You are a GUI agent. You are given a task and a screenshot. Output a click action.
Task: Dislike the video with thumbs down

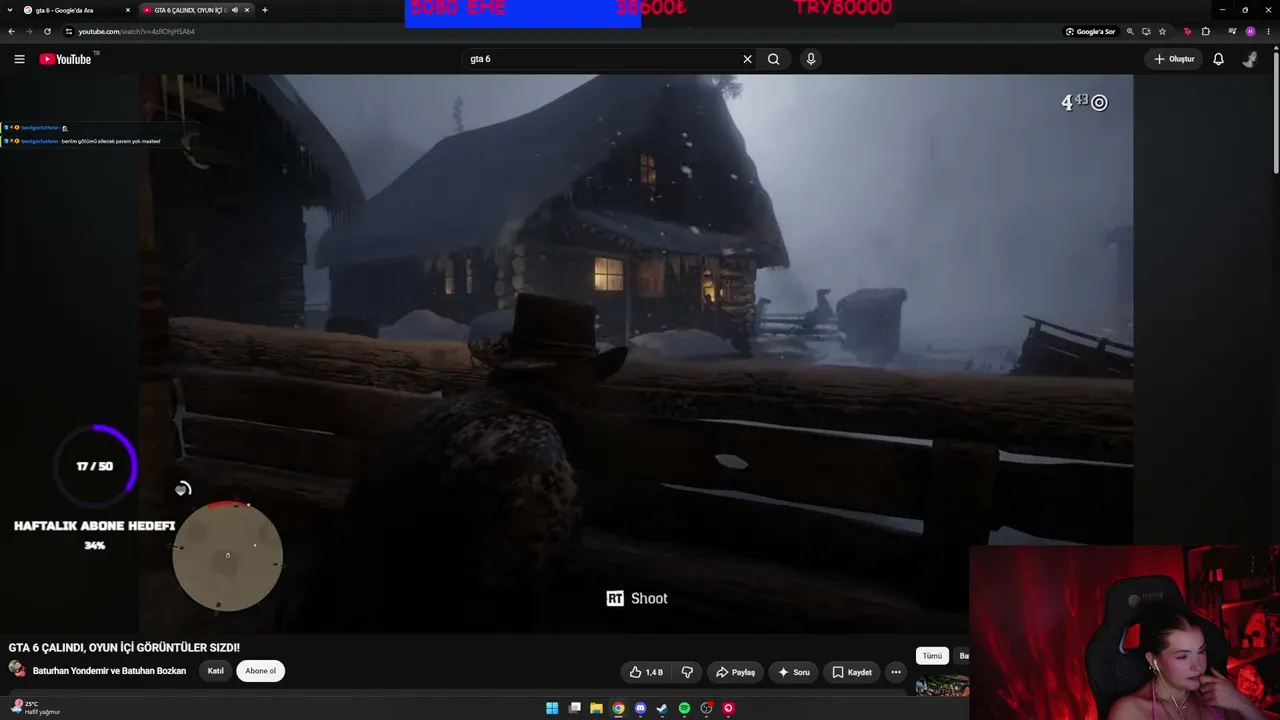(x=687, y=672)
